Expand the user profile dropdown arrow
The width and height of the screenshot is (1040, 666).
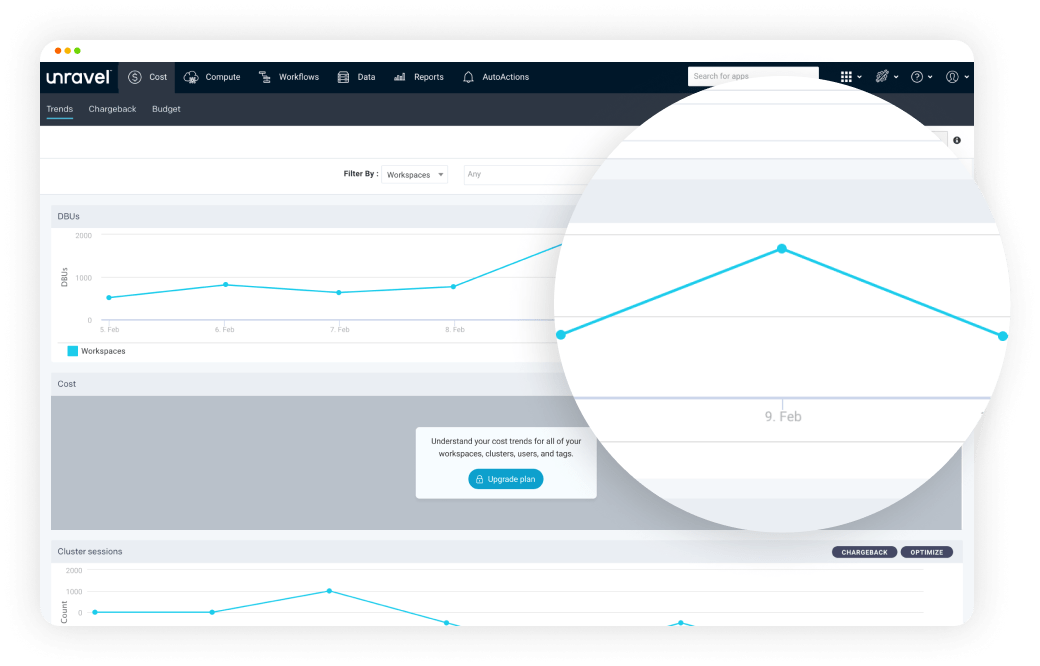pos(966,77)
